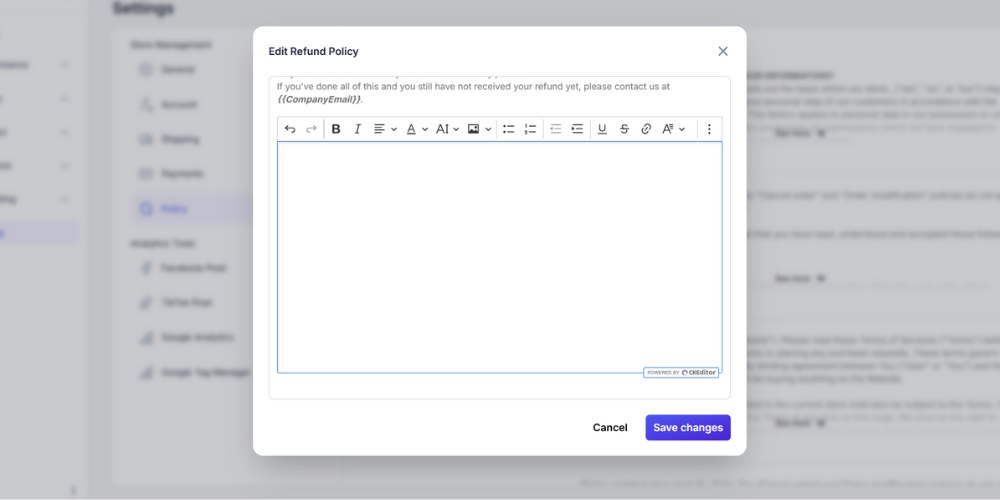
Task: Expand the image insert options arrow
Action: [x=489, y=129]
